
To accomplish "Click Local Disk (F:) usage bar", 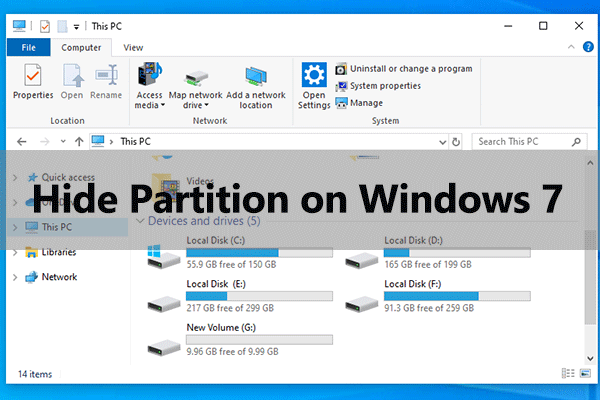I will [457, 296].
